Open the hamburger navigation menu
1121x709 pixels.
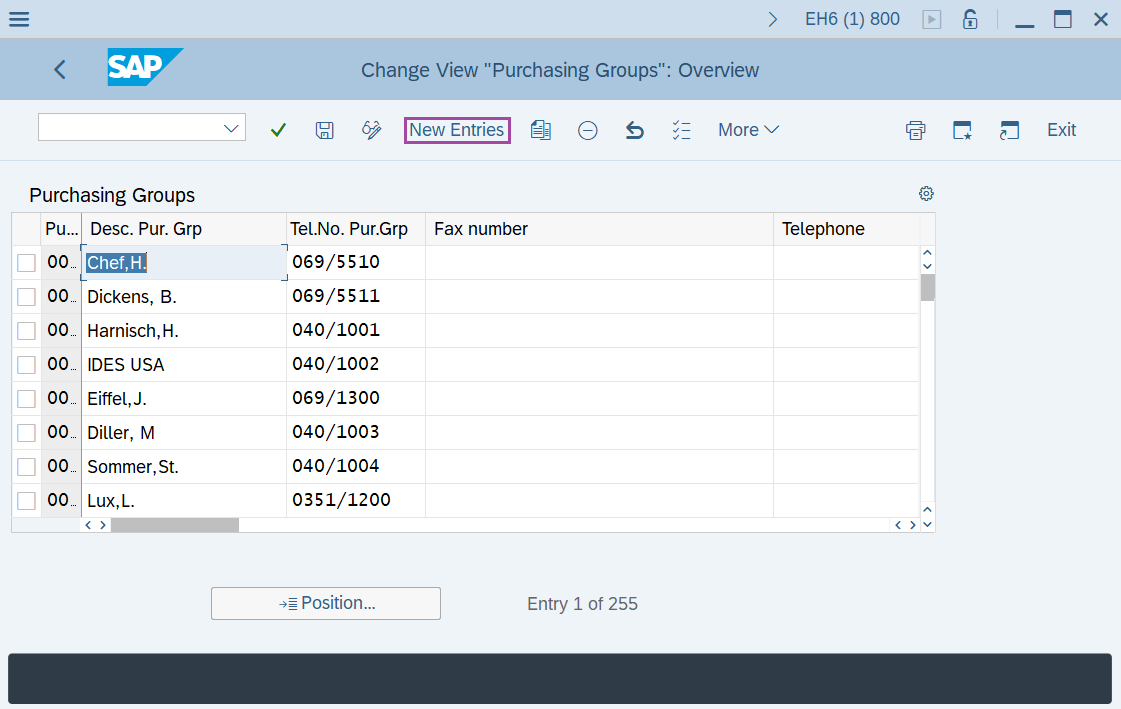(19, 18)
